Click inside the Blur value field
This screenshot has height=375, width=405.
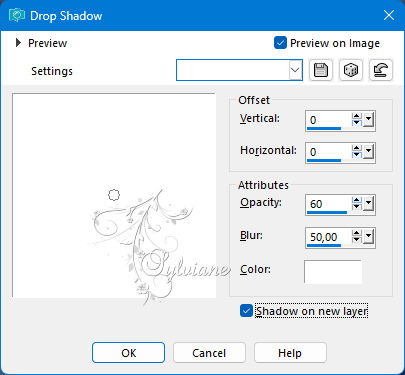point(329,237)
